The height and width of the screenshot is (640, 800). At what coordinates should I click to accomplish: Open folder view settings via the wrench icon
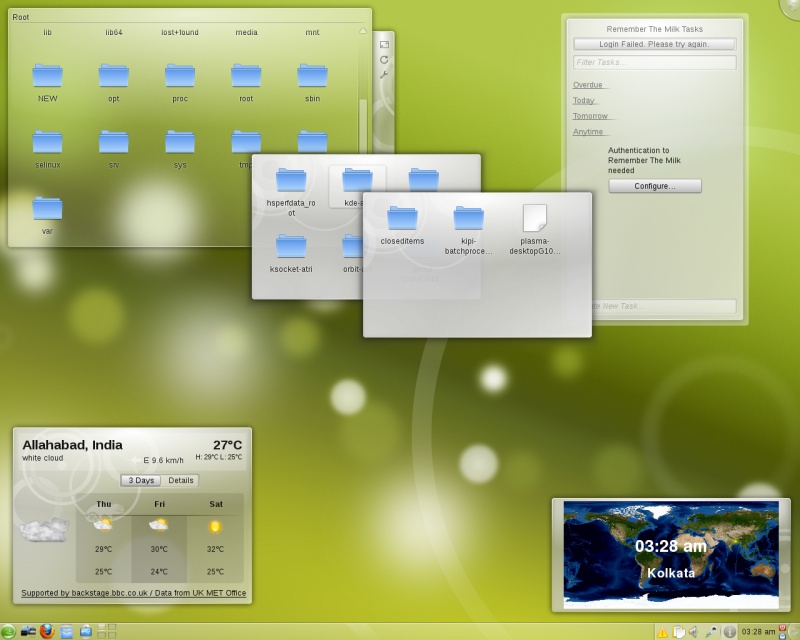384,73
